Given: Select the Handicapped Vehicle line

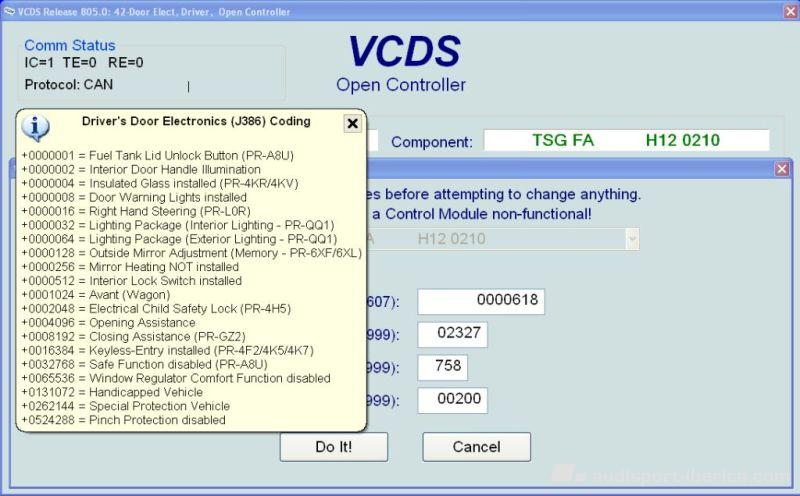Looking at the screenshot, I should tap(112, 392).
